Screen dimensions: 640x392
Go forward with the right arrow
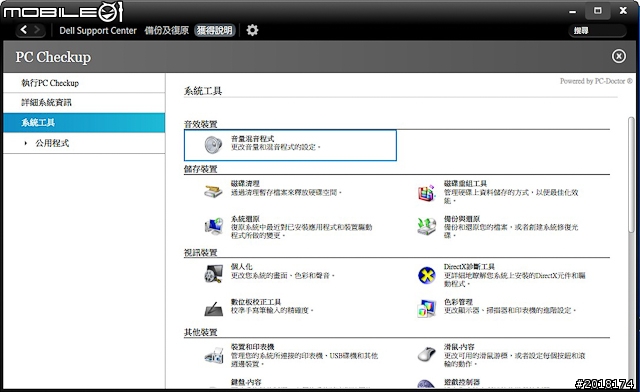[37, 30]
